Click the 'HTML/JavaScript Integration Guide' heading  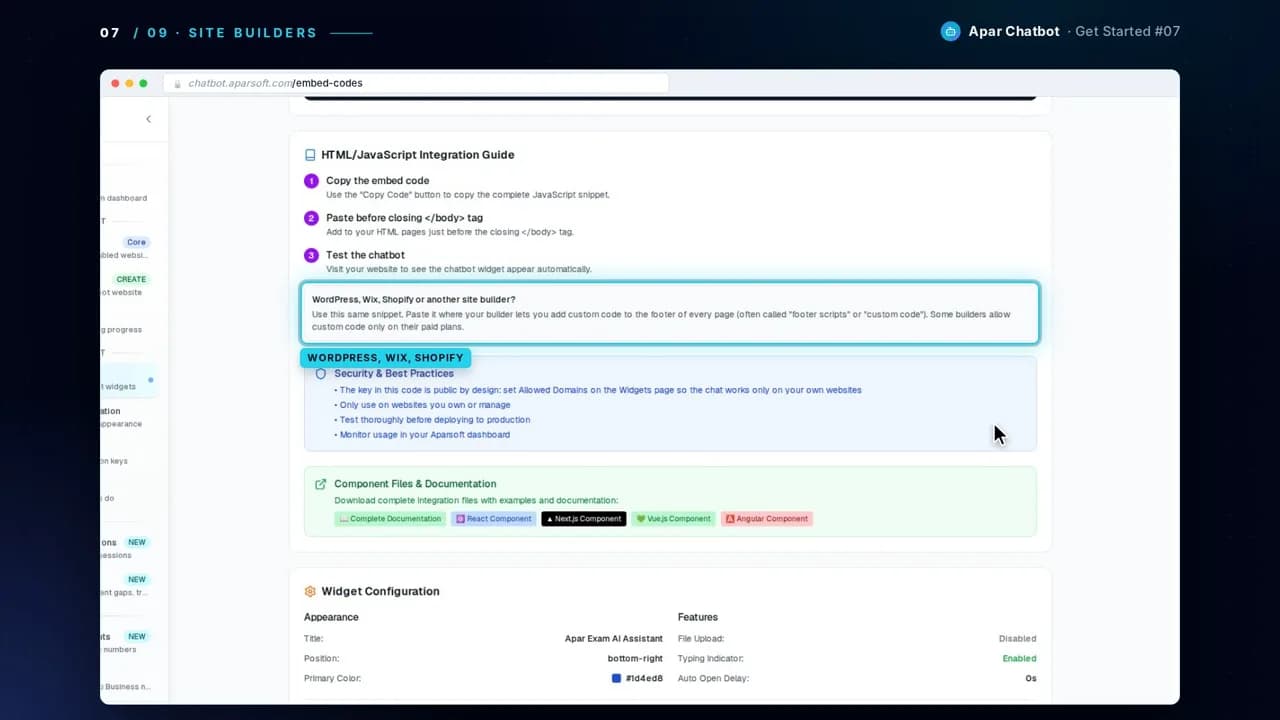click(418, 155)
